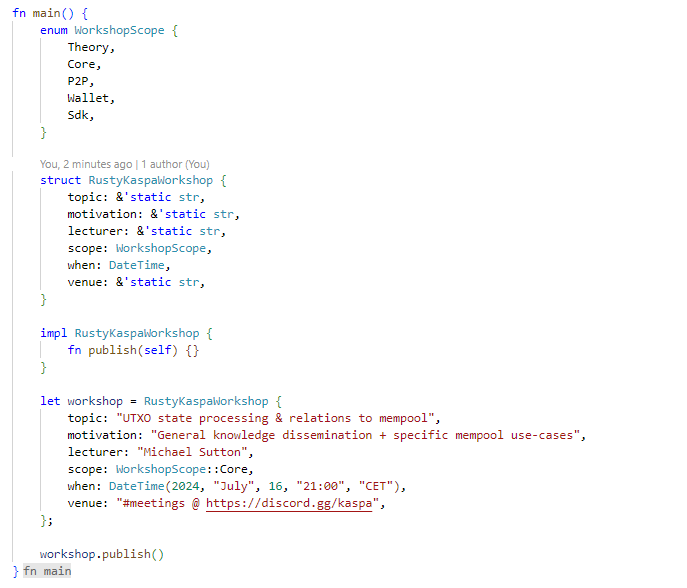Click the 'motivation: &'static str' struct field

tap(153, 215)
